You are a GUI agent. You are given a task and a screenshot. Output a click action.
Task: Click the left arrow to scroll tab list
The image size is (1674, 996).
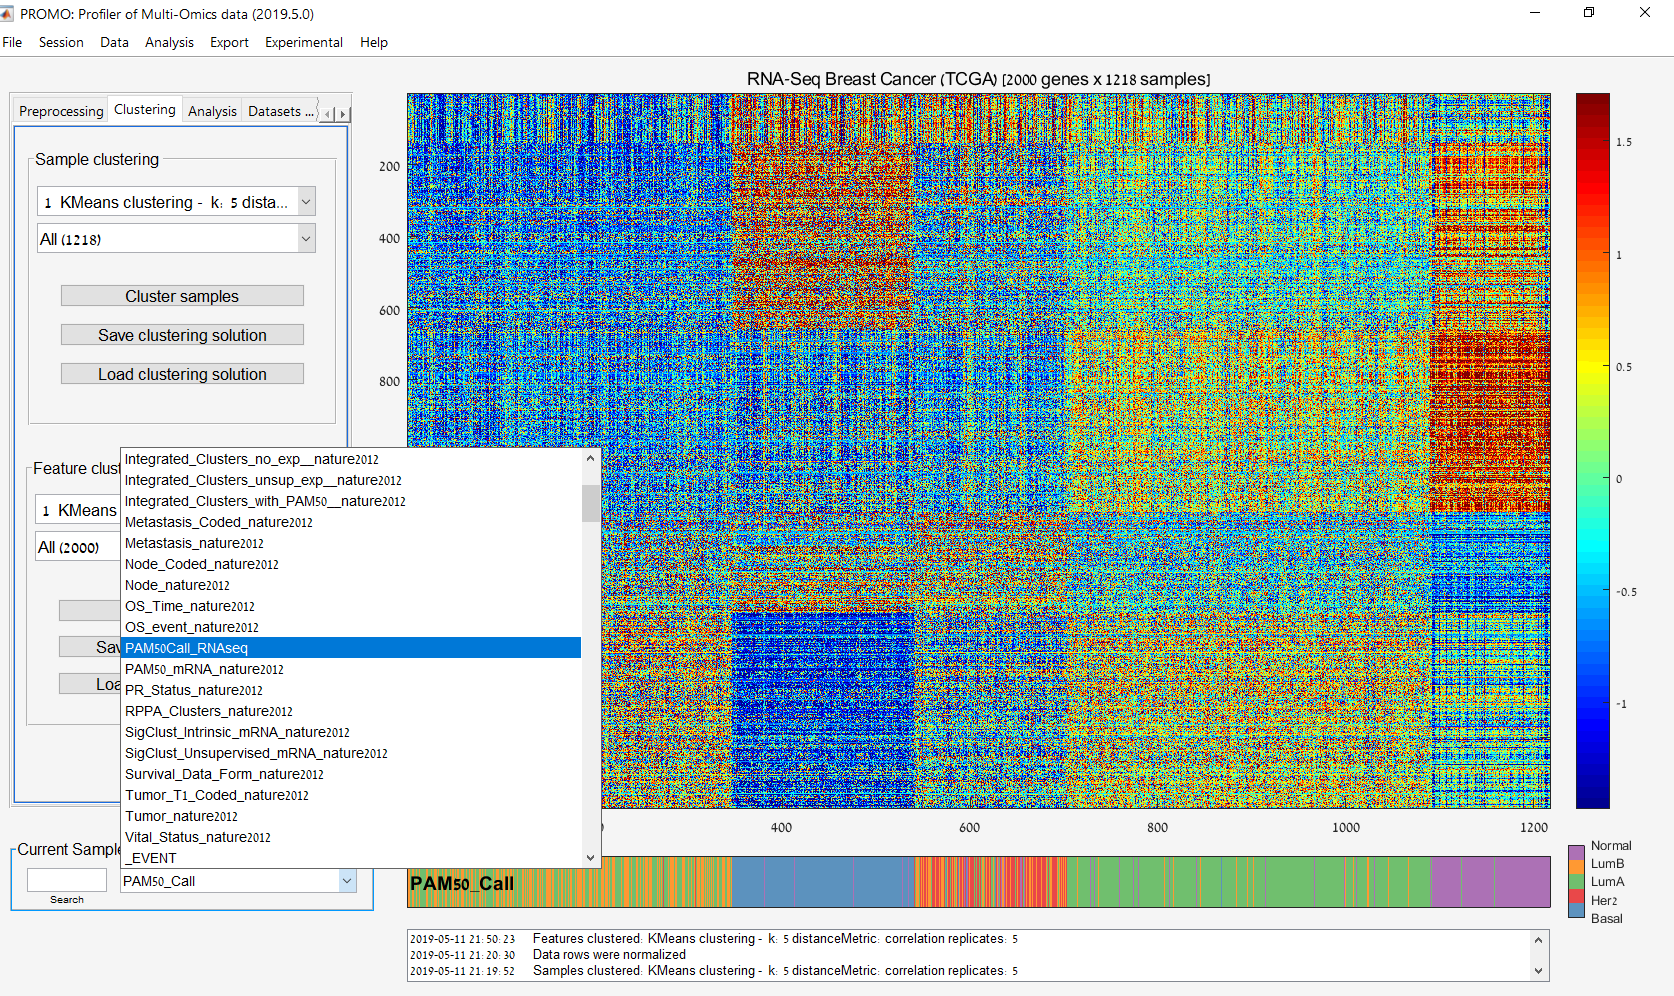click(x=327, y=112)
